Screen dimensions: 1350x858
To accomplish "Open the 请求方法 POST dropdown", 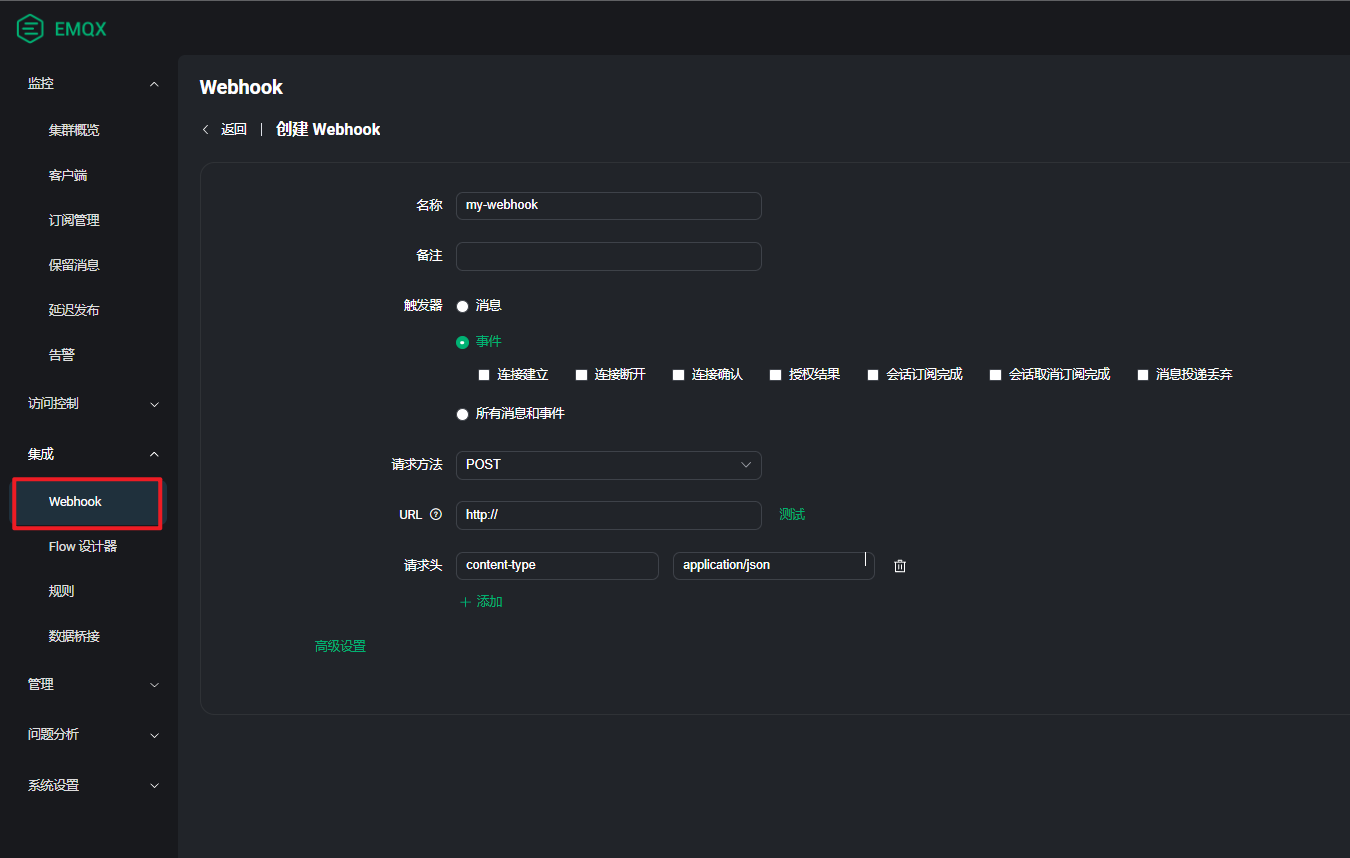I will coord(609,465).
